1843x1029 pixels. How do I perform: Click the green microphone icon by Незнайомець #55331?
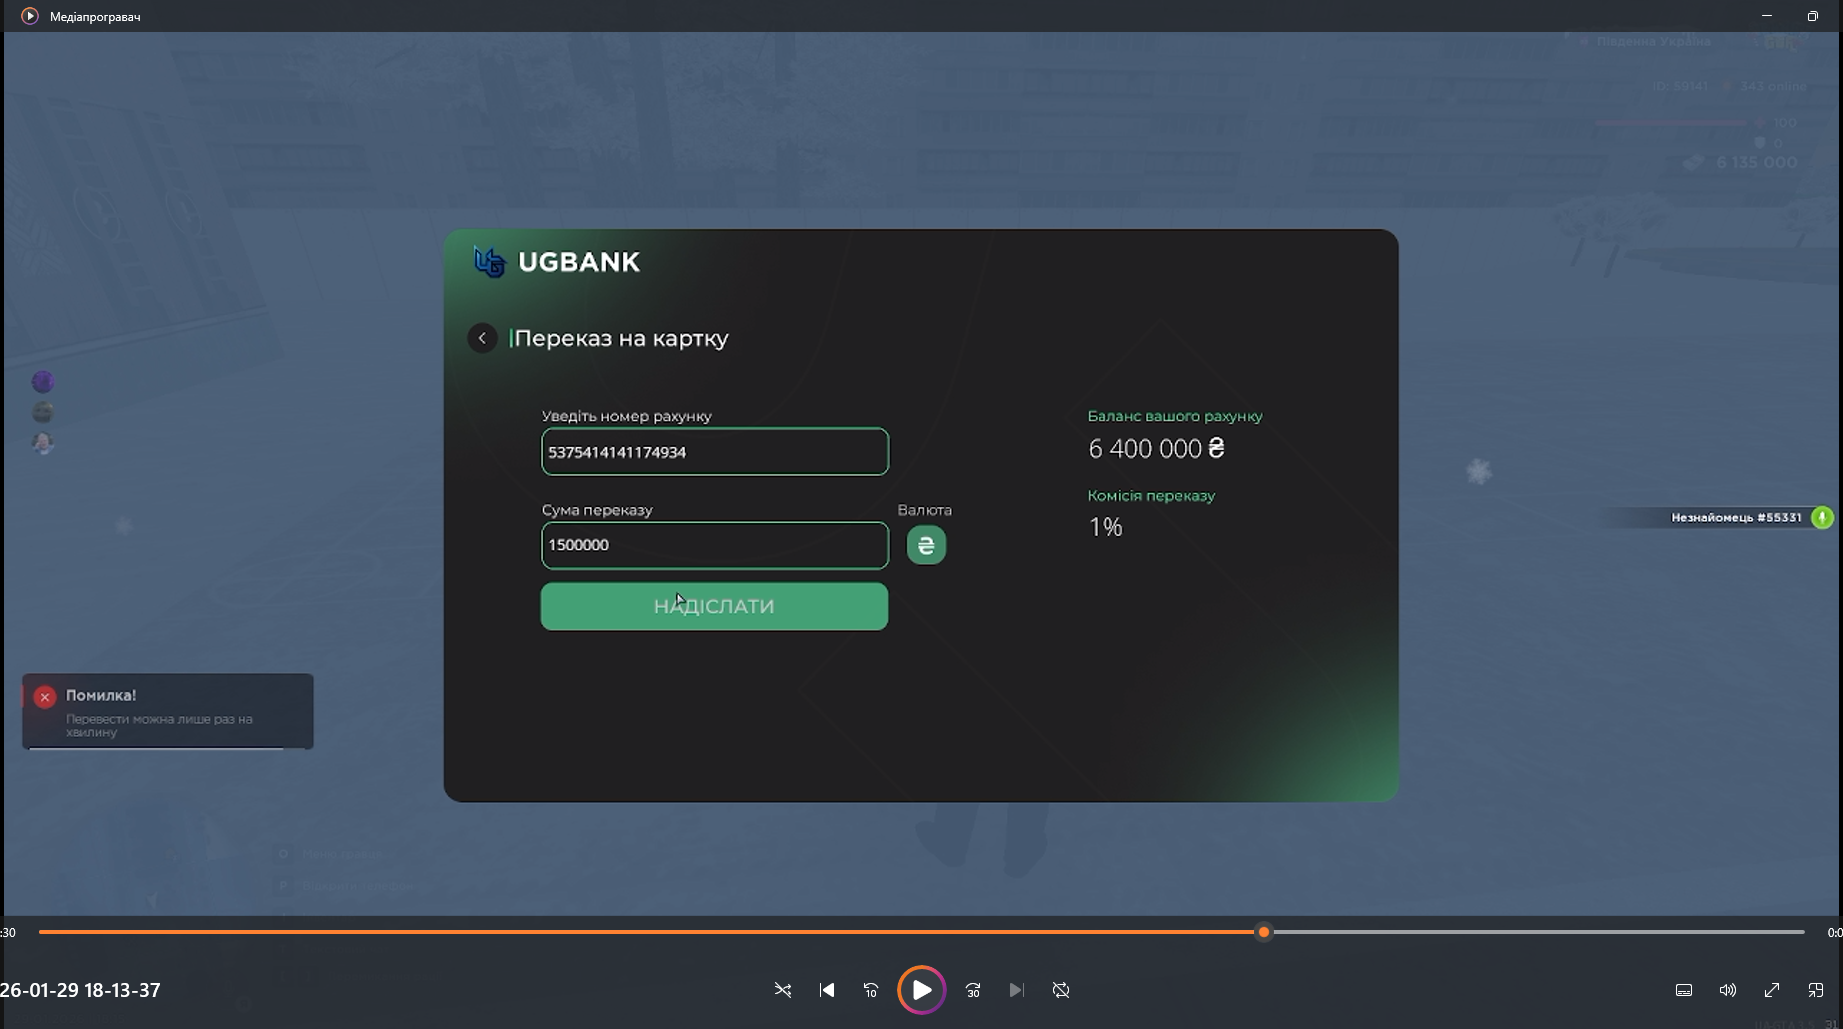(1822, 517)
